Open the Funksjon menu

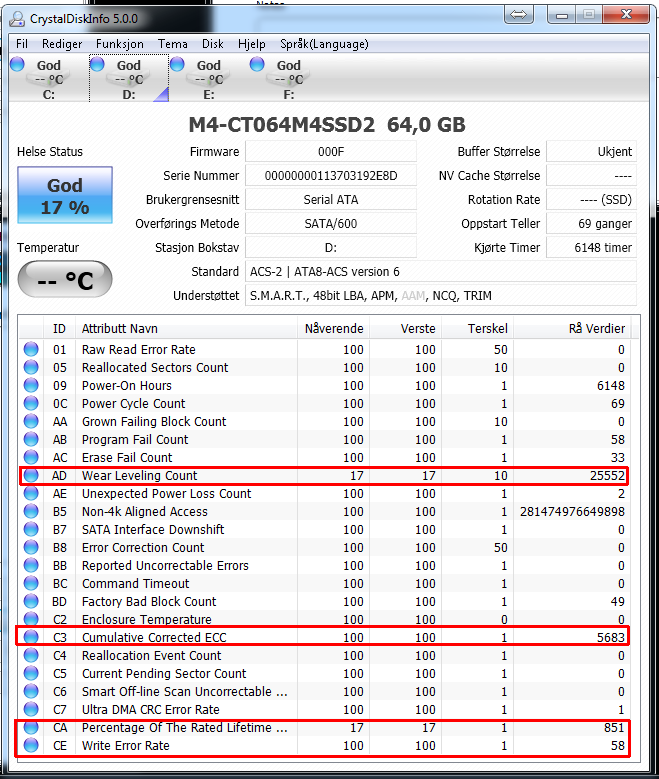click(120, 44)
